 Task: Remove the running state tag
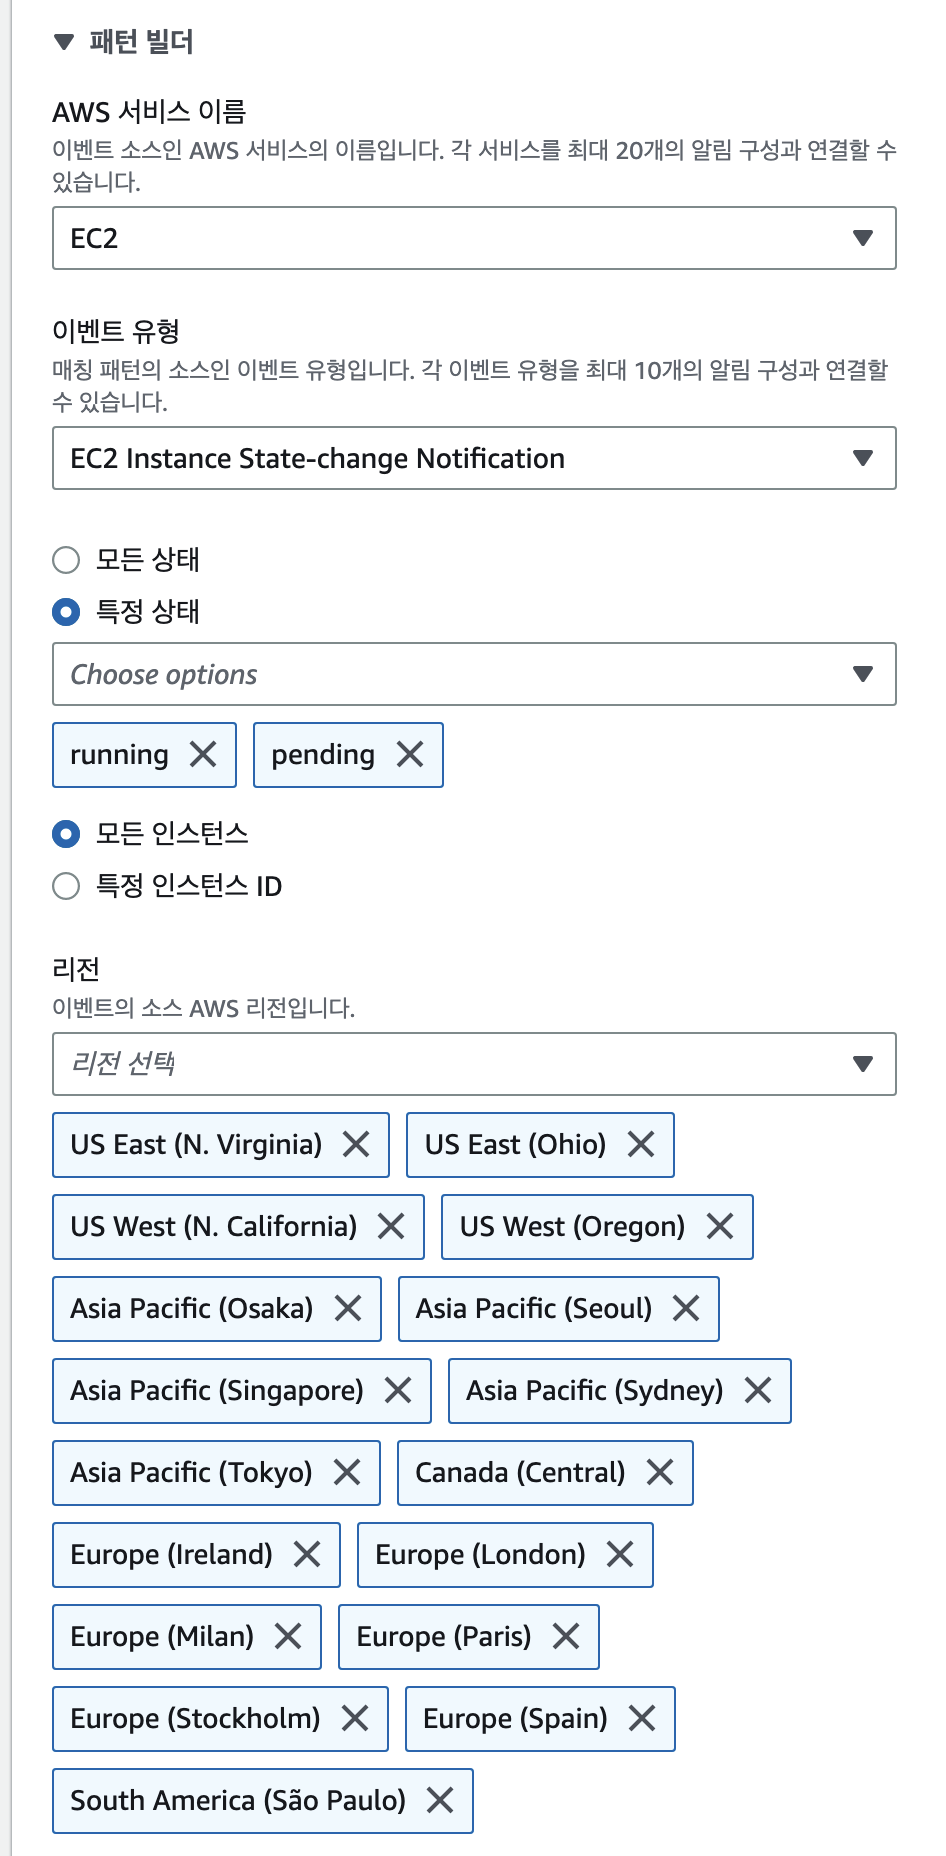203,755
